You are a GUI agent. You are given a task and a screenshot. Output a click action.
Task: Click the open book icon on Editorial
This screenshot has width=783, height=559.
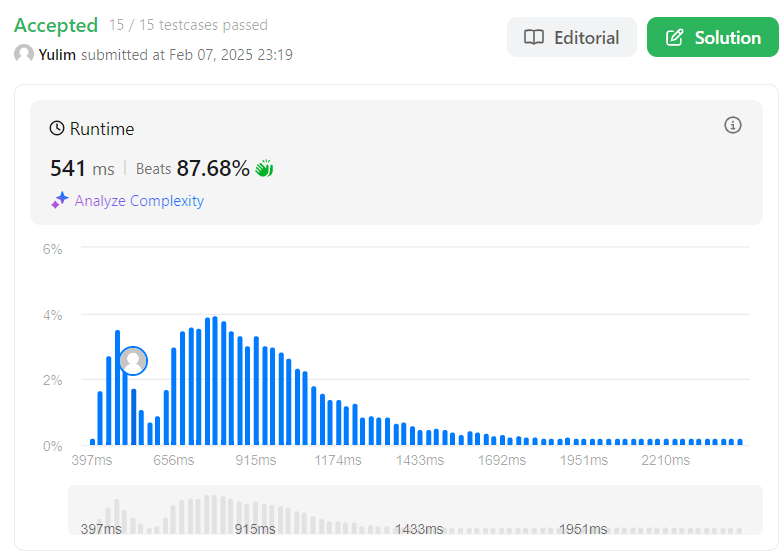(x=534, y=37)
